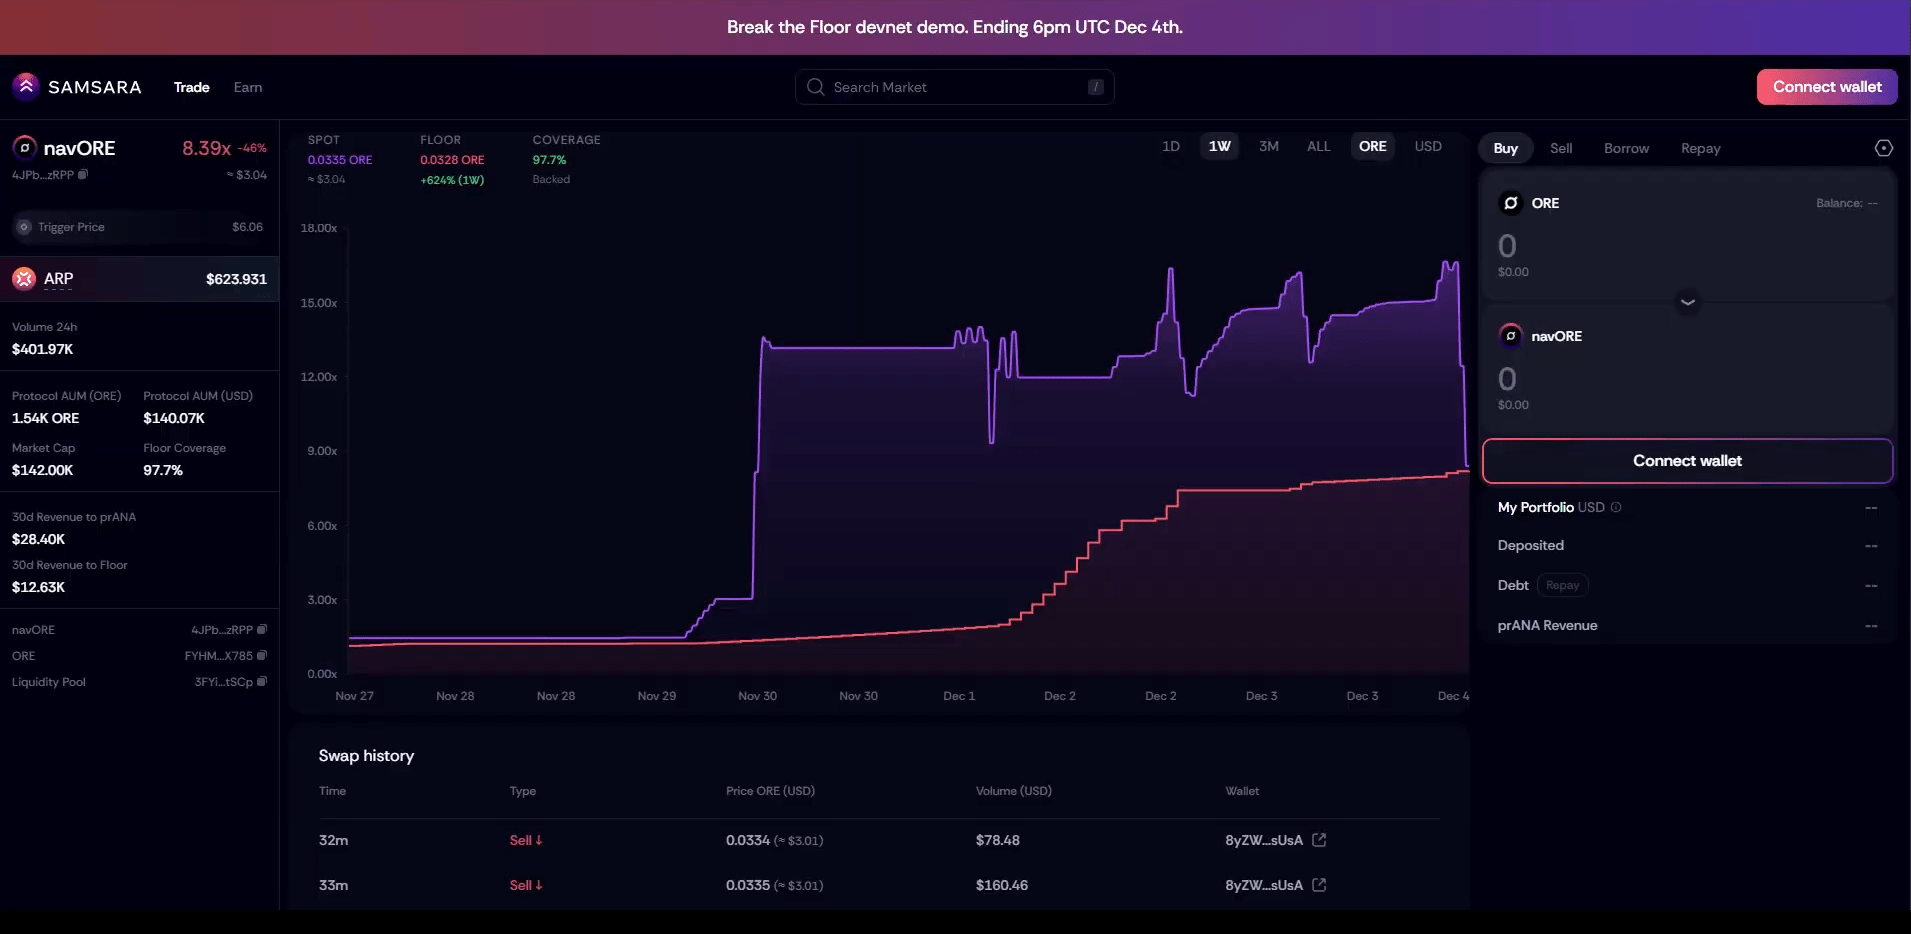The width and height of the screenshot is (1911, 934).
Task: Expand the ARP row
Action: pos(139,279)
